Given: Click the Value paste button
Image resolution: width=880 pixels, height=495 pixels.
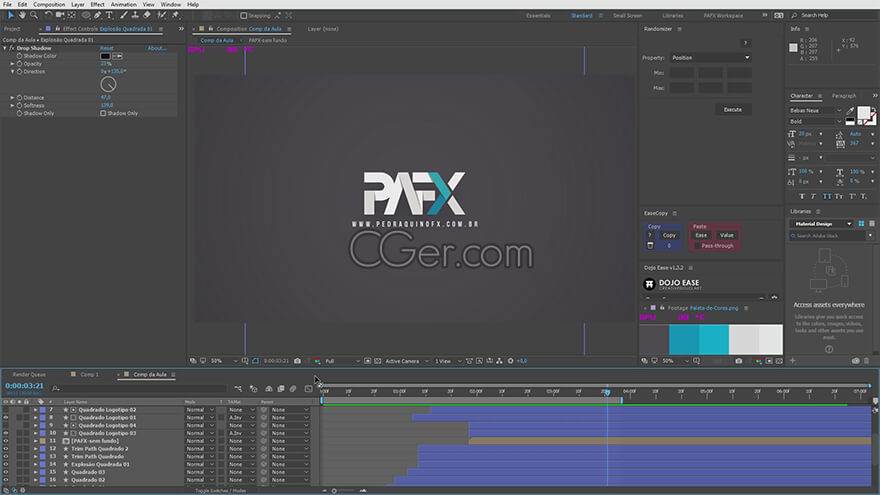Looking at the screenshot, I should coord(727,235).
